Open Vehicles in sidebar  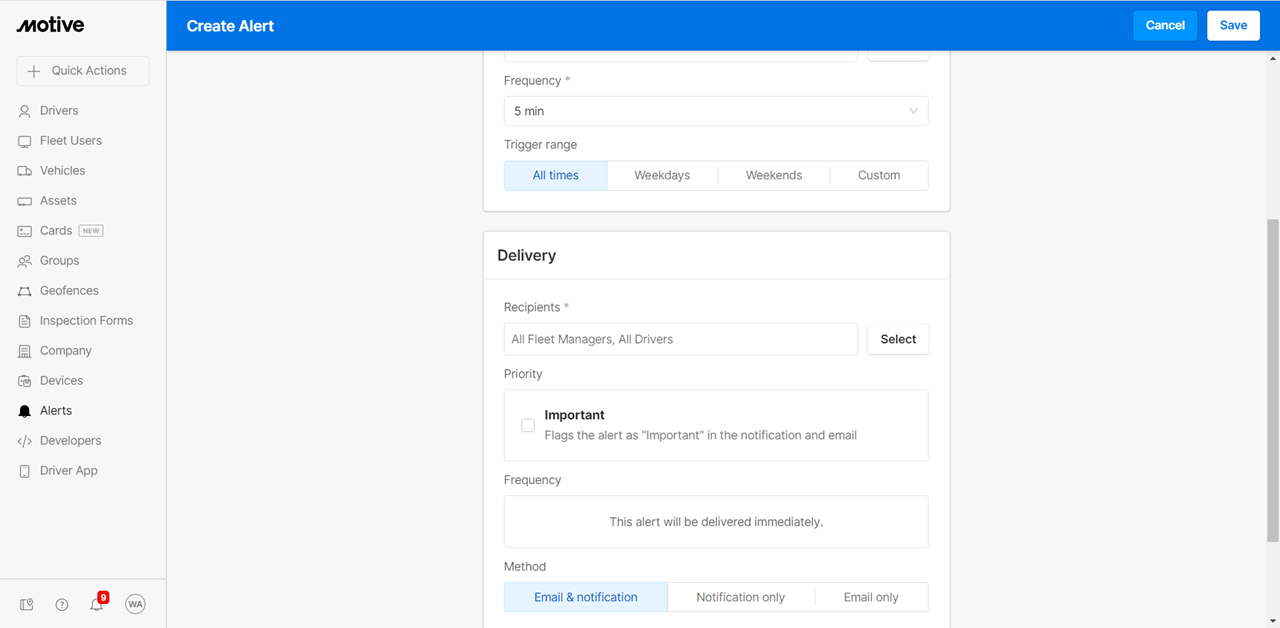pyautogui.click(x=62, y=171)
